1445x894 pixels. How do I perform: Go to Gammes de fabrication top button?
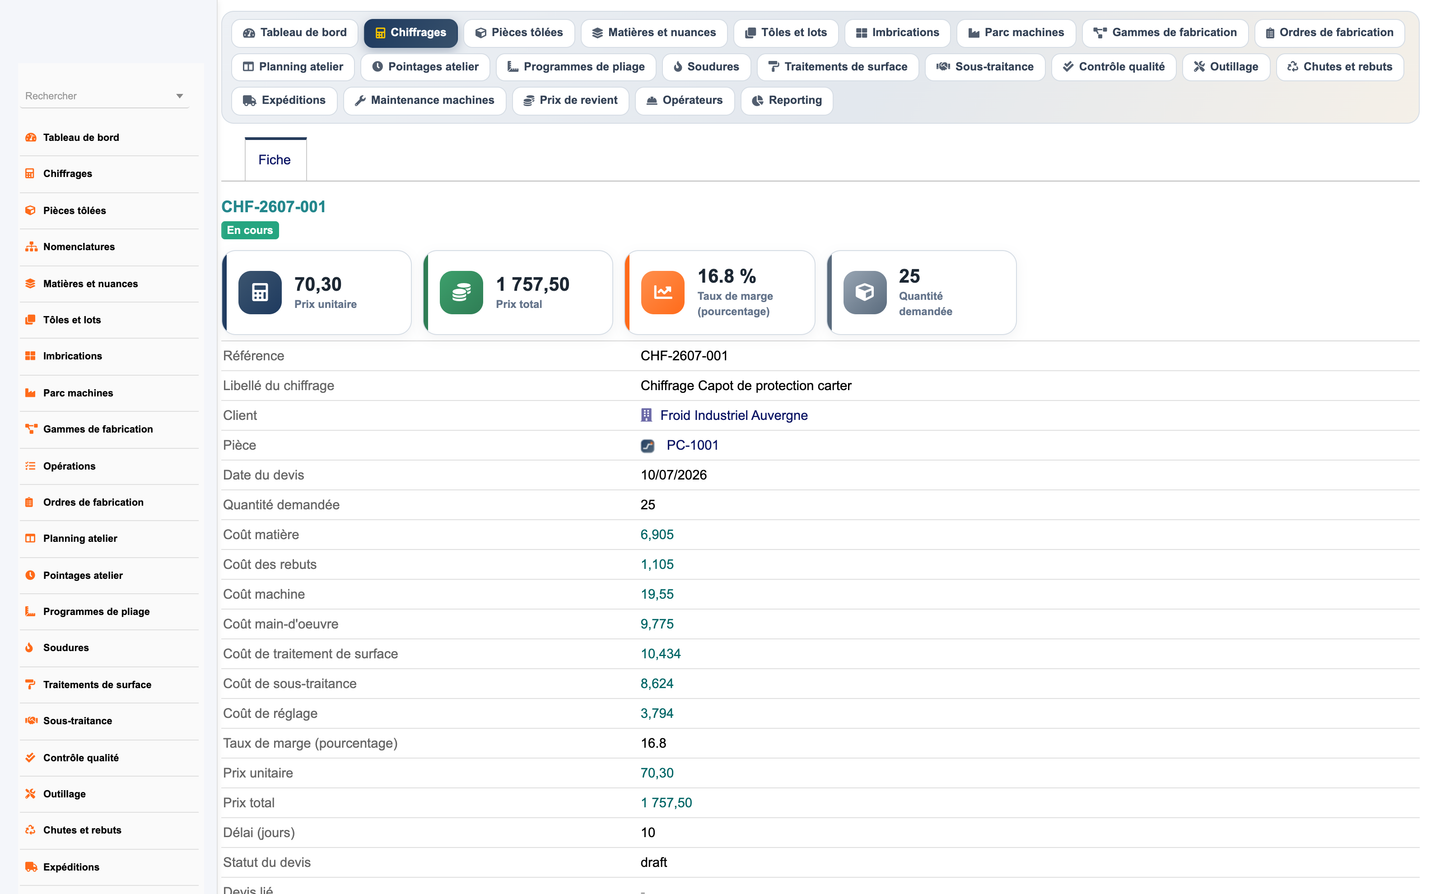pyautogui.click(x=1165, y=33)
